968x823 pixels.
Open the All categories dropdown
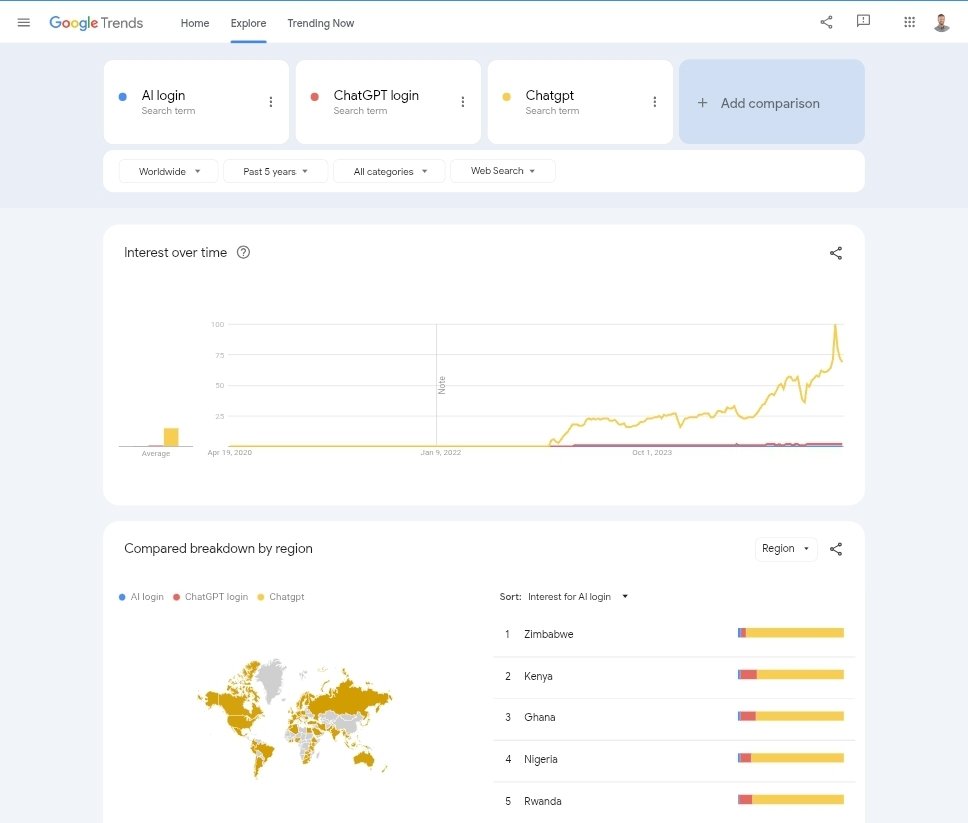(x=389, y=171)
